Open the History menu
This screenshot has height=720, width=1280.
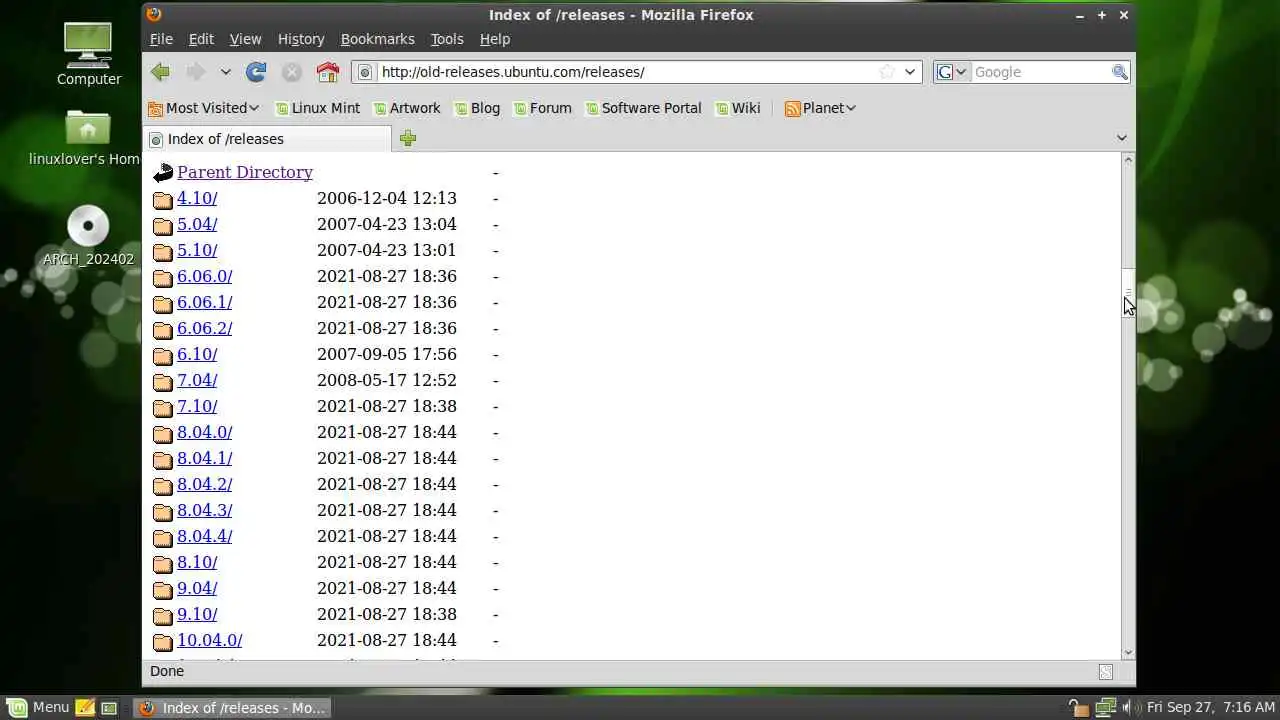coord(301,39)
